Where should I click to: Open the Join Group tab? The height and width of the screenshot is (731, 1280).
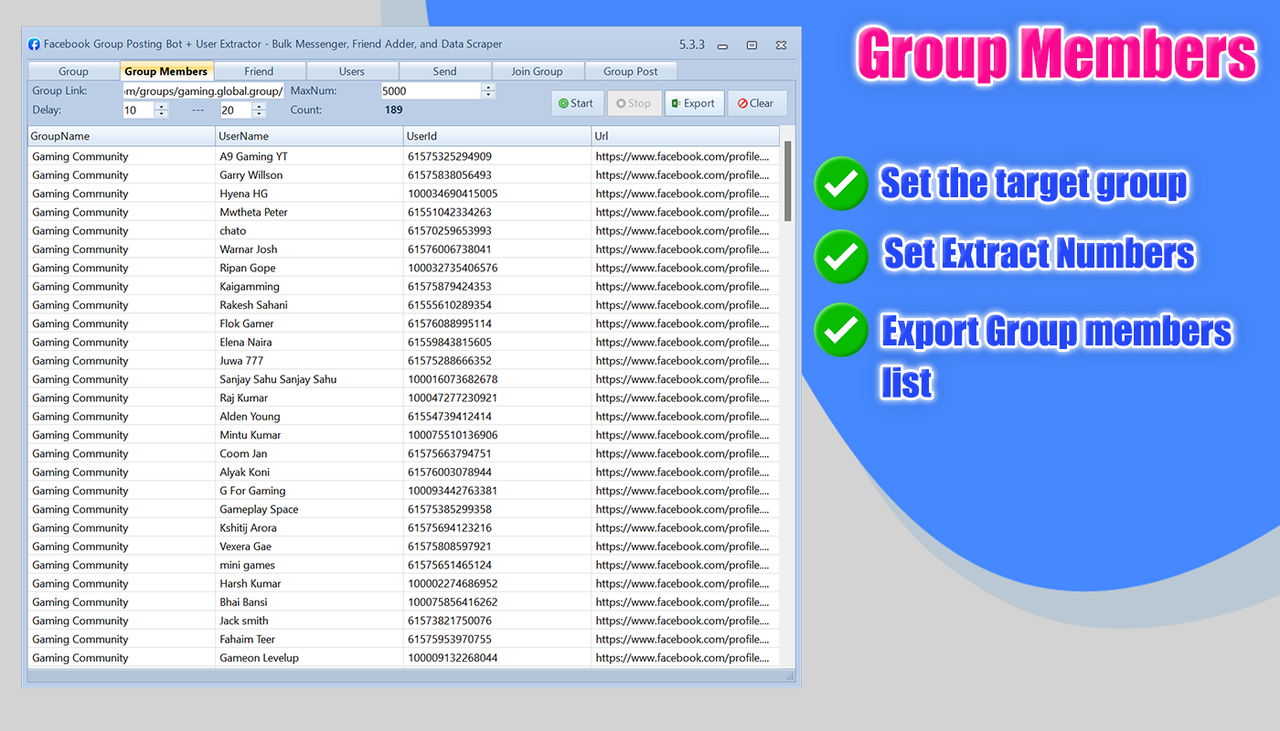[537, 71]
